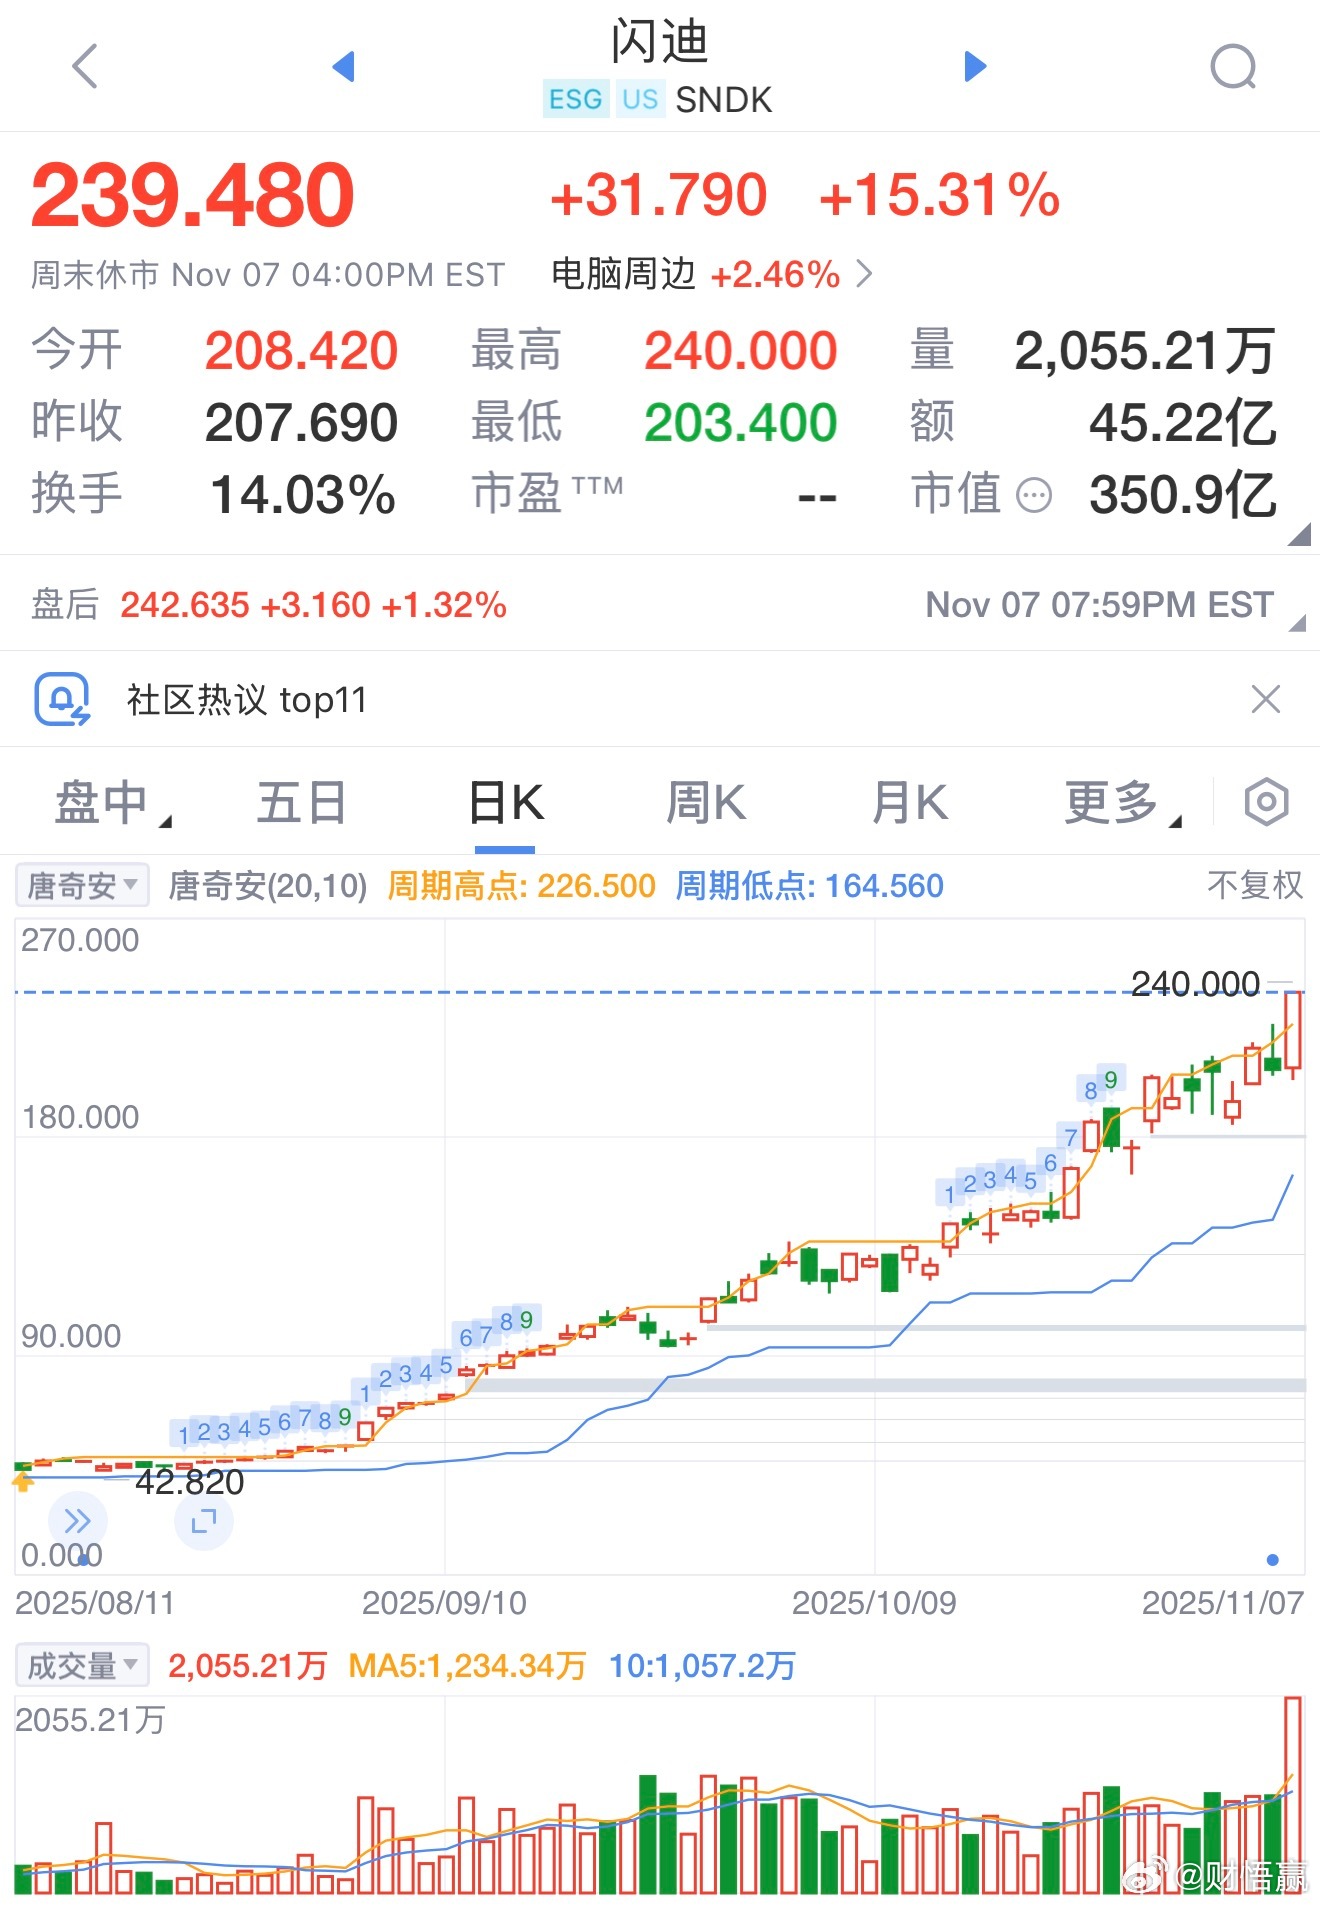Screen dimensions: 1320x1907
Task: Expand the quote details corner triangle
Action: 1298,534
